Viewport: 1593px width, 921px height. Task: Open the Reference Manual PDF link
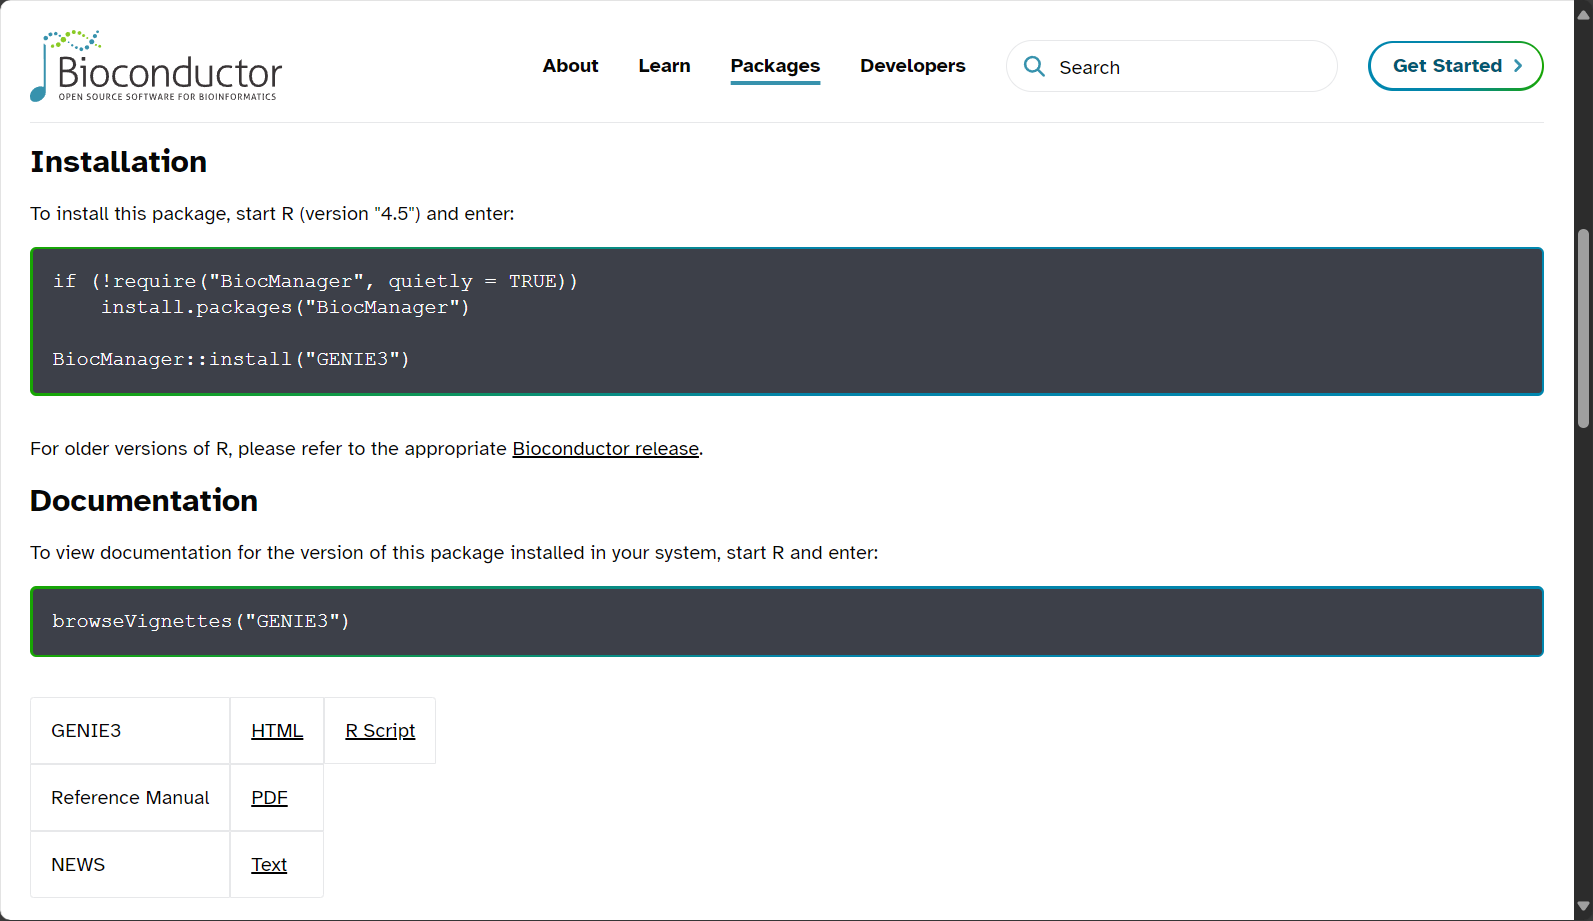(269, 798)
